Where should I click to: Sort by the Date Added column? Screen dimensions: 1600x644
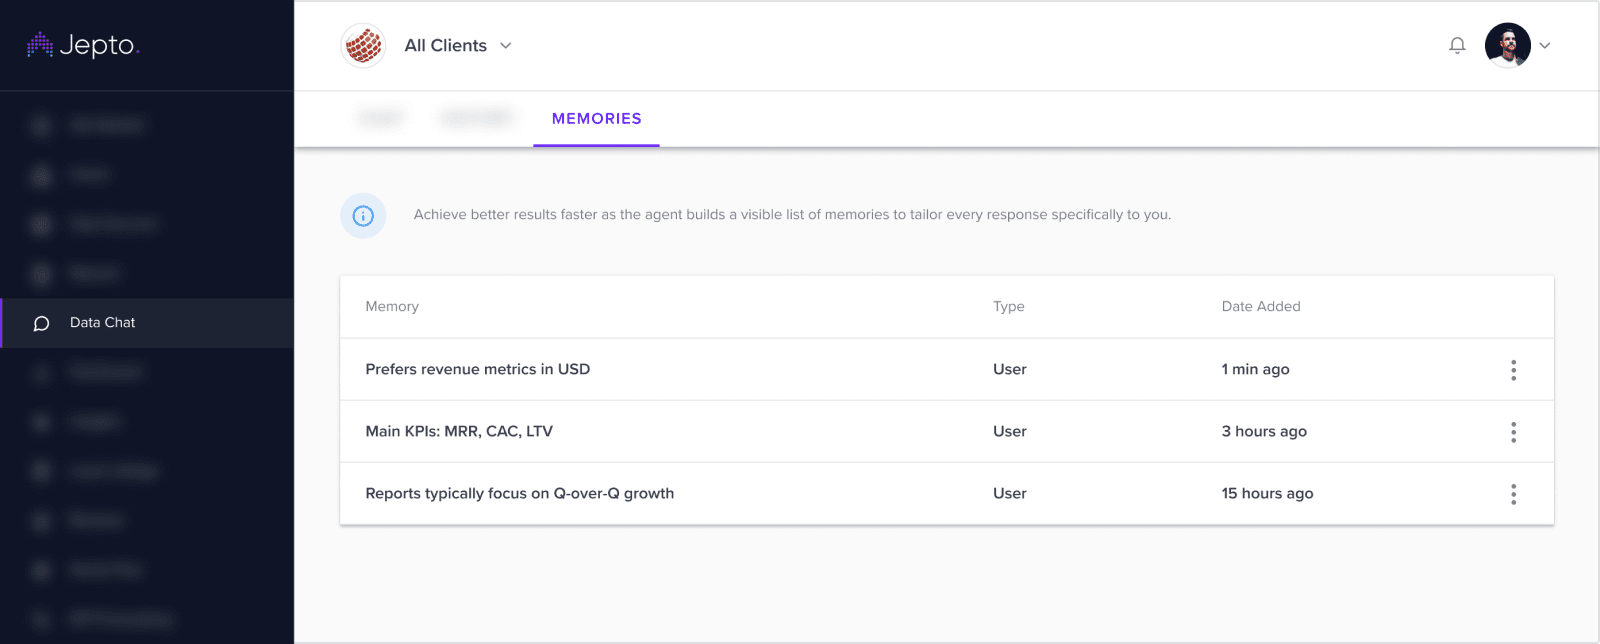click(1260, 307)
